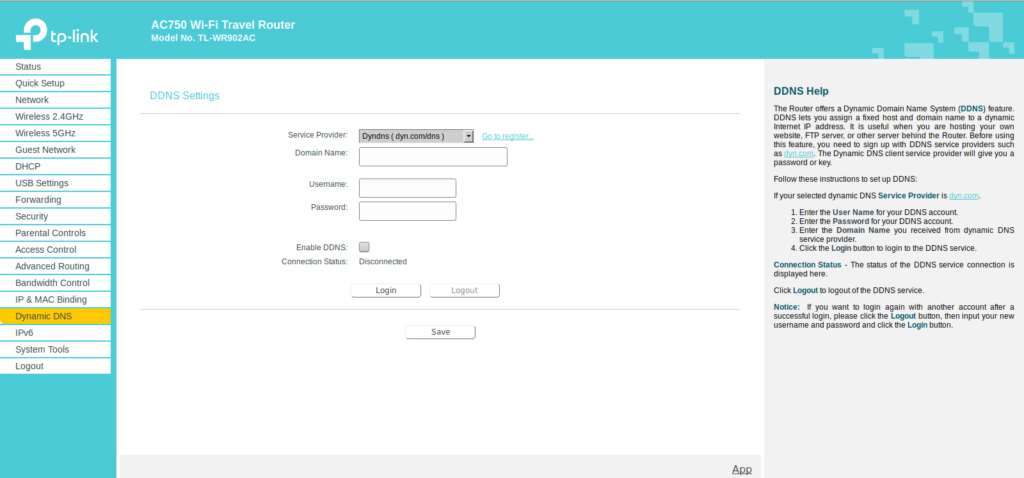Screen dimensions: 1024x478
Task: Select the Password field
Action: 407,211
